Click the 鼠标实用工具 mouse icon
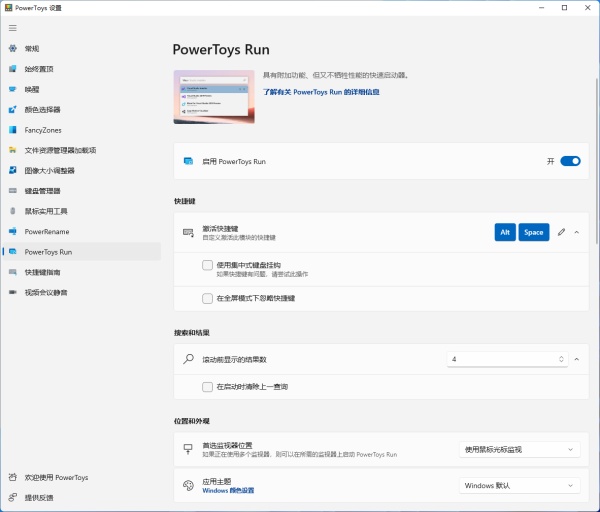 tap(13, 211)
